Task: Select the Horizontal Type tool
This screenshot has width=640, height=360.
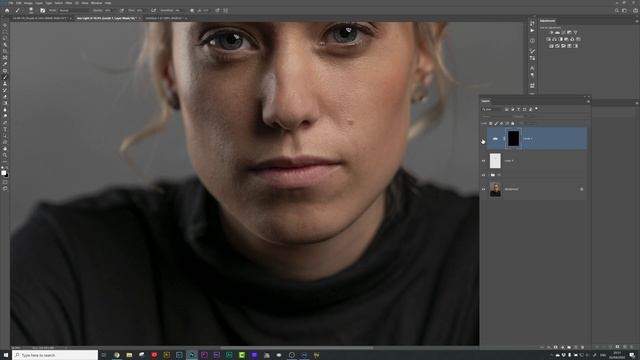Action: [x=5, y=129]
